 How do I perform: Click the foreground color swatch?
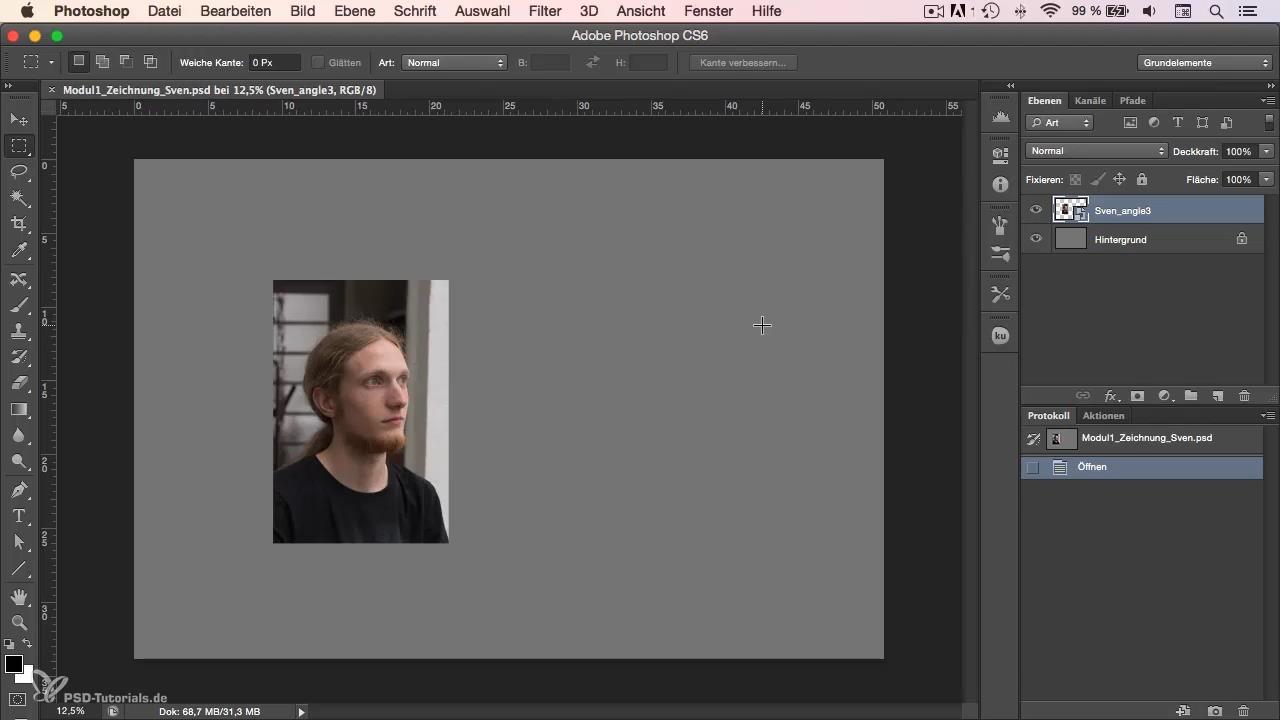pos(14,665)
